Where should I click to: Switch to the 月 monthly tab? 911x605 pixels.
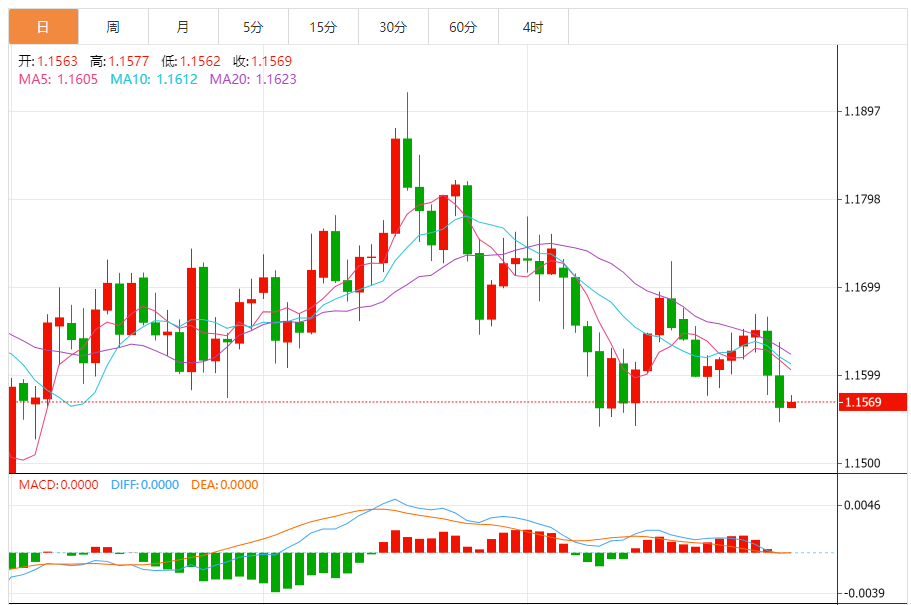pyautogui.click(x=183, y=27)
